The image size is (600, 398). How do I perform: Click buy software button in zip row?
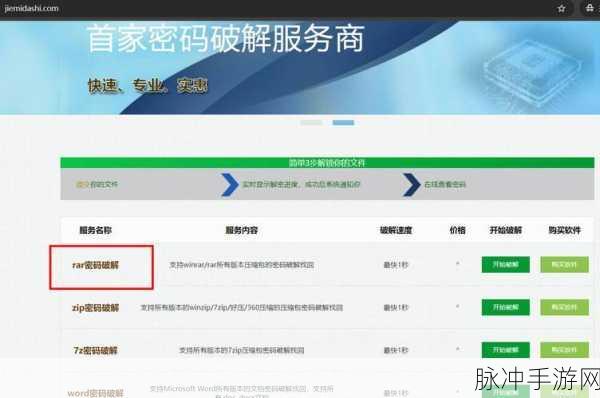(564, 307)
